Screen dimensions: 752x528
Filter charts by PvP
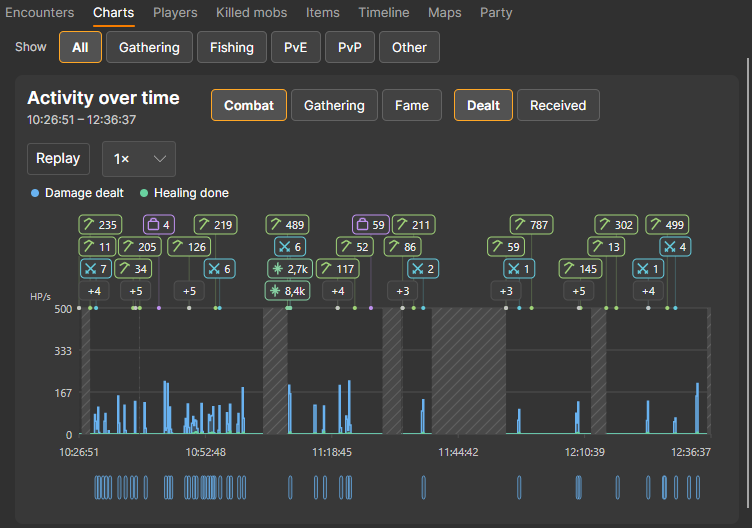click(x=350, y=47)
